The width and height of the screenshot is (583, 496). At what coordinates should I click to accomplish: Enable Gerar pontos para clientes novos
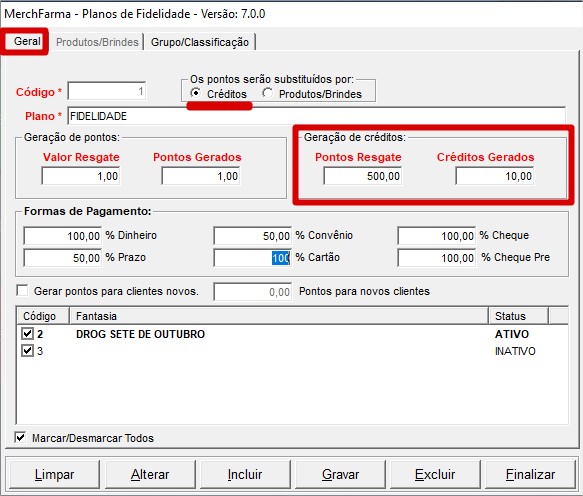click(22, 290)
